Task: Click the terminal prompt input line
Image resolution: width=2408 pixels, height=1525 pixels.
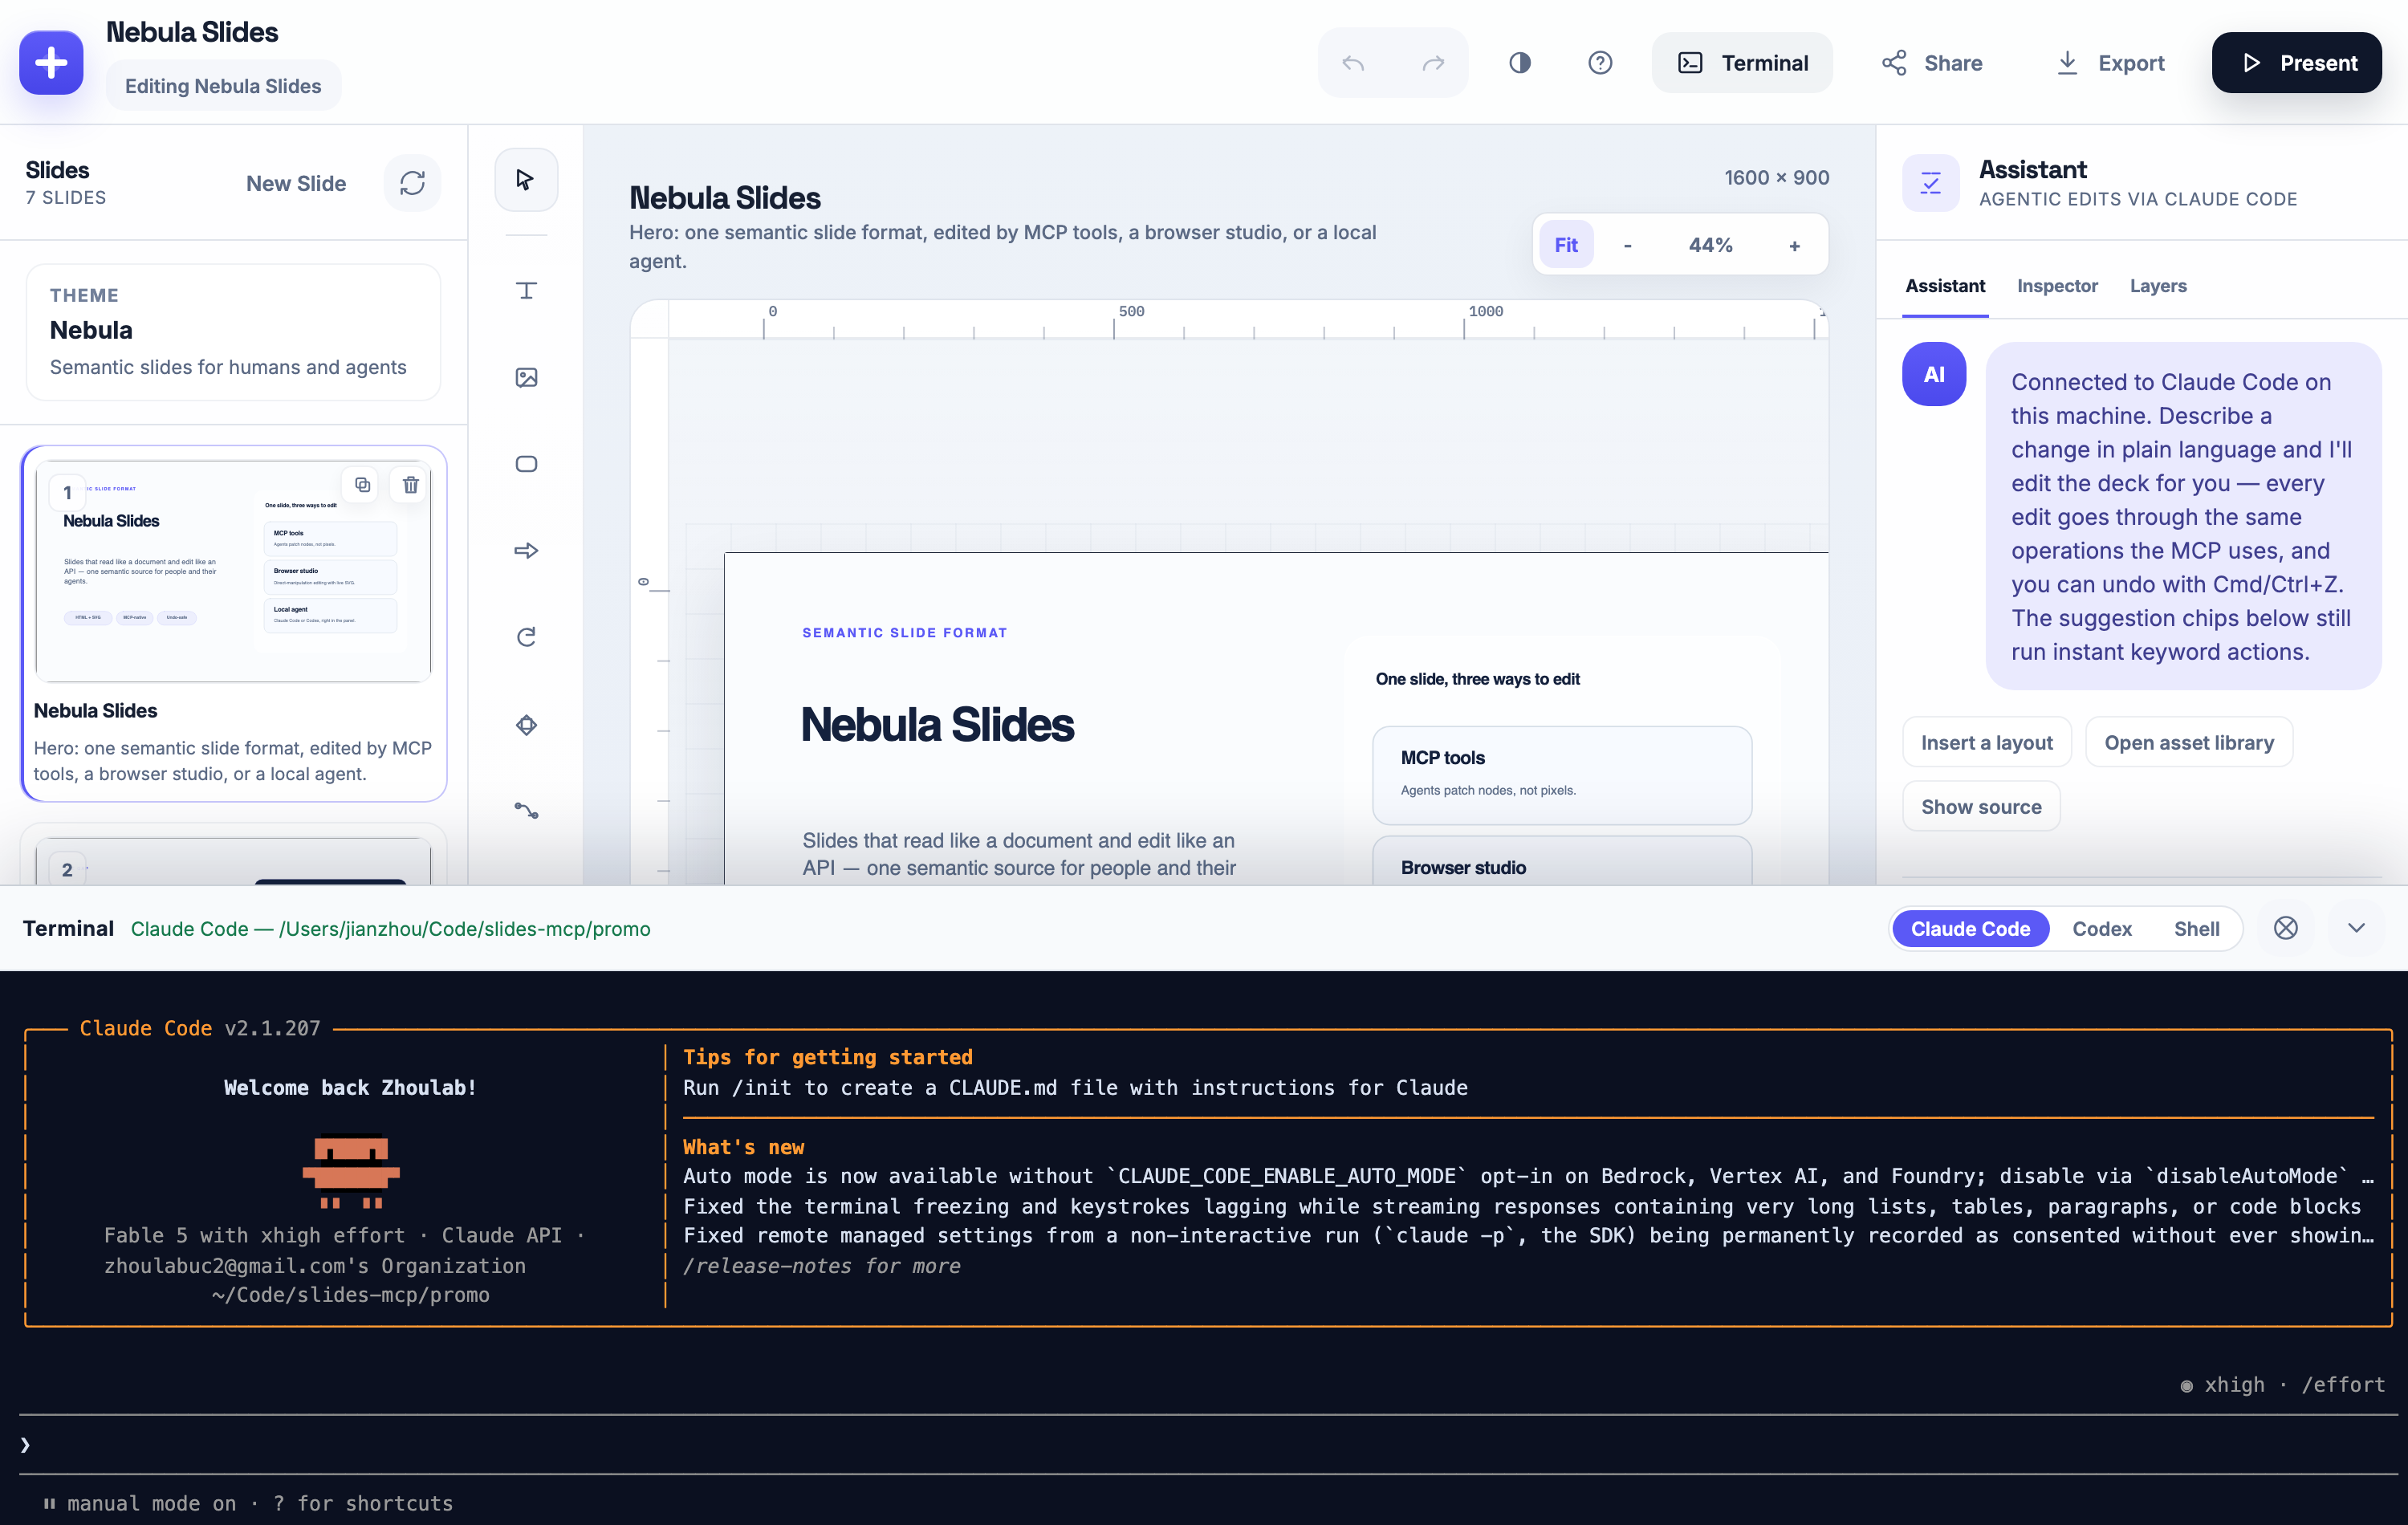Action: coord(1208,1444)
